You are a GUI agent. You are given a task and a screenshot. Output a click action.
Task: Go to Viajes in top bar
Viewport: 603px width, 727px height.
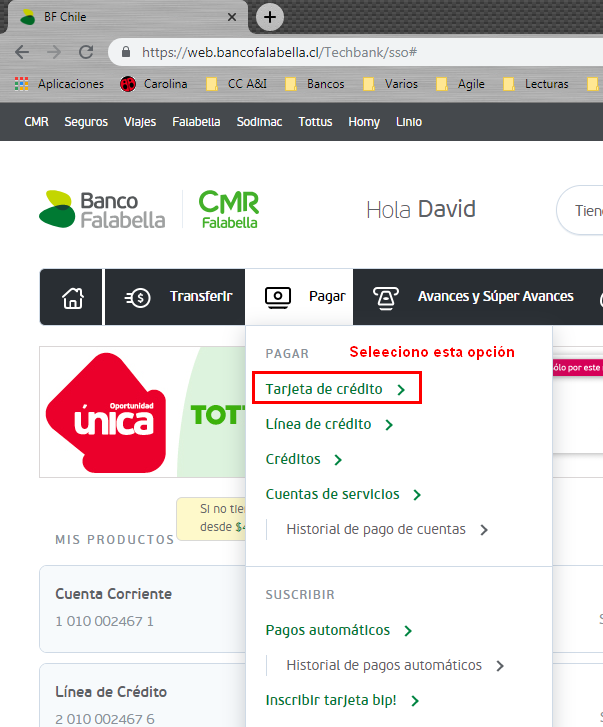click(x=140, y=122)
